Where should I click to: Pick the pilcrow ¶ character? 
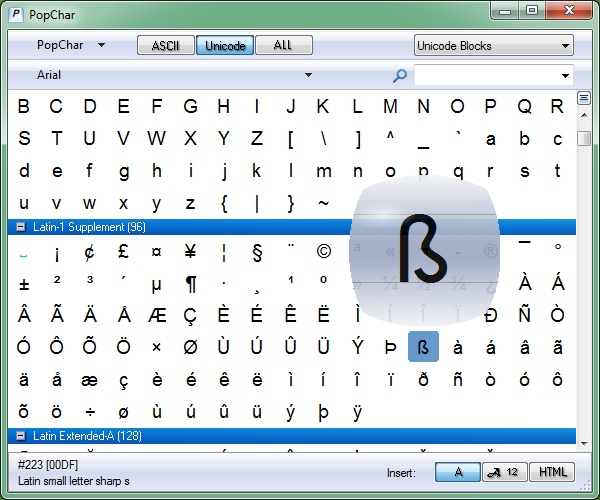(x=190, y=285)
